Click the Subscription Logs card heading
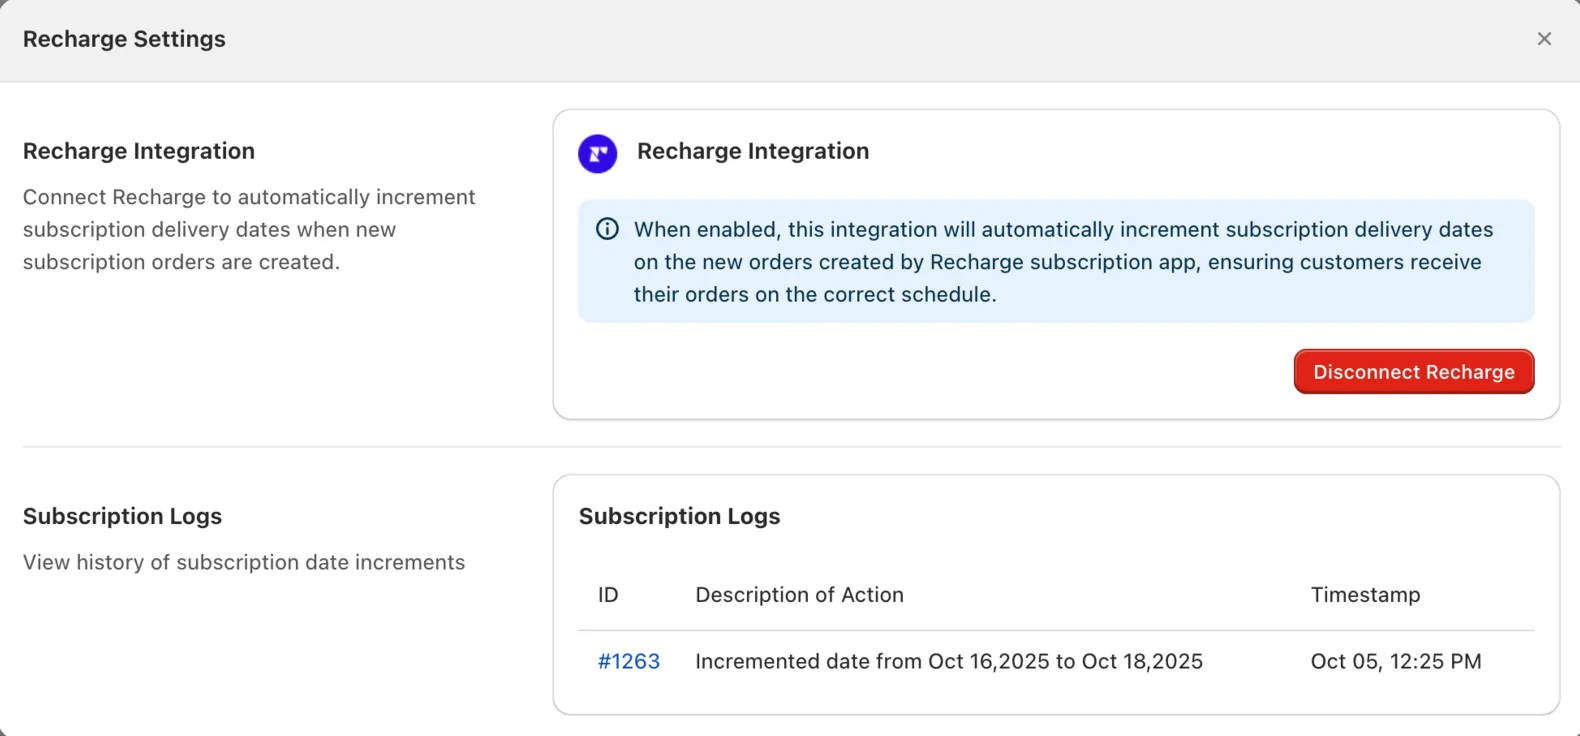This screenshot has height=736, width=1580. pyautogui.click(x=679, y=516)
